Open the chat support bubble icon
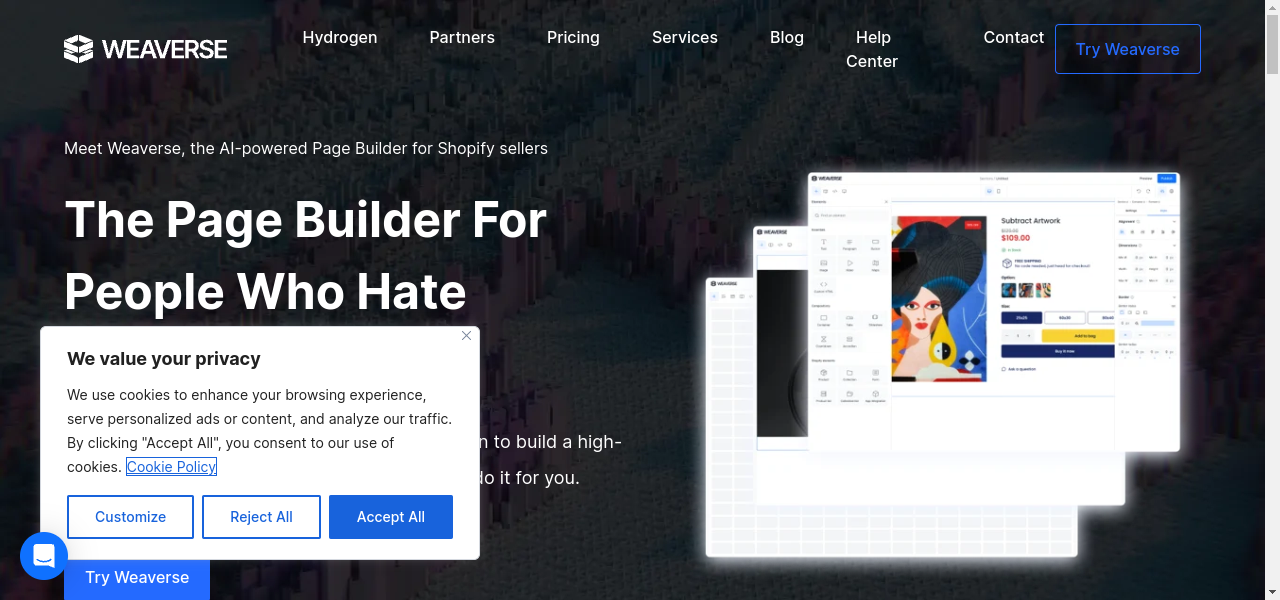Viewport: 1280px width, 600px height. (x=44, y=556)
